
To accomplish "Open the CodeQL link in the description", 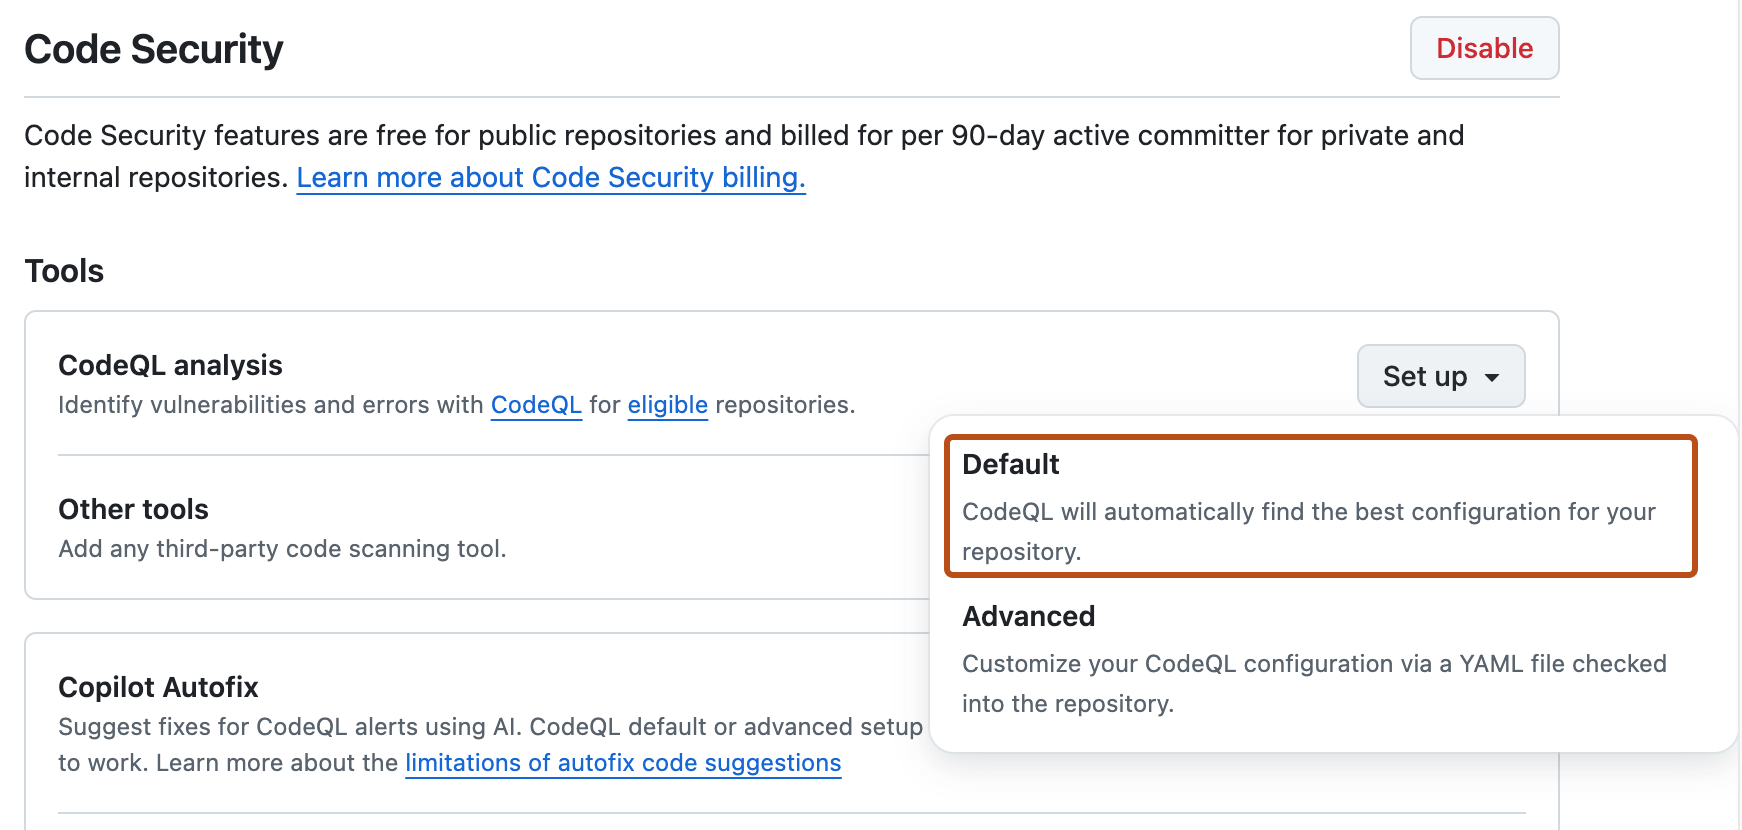I will [536, 405].
